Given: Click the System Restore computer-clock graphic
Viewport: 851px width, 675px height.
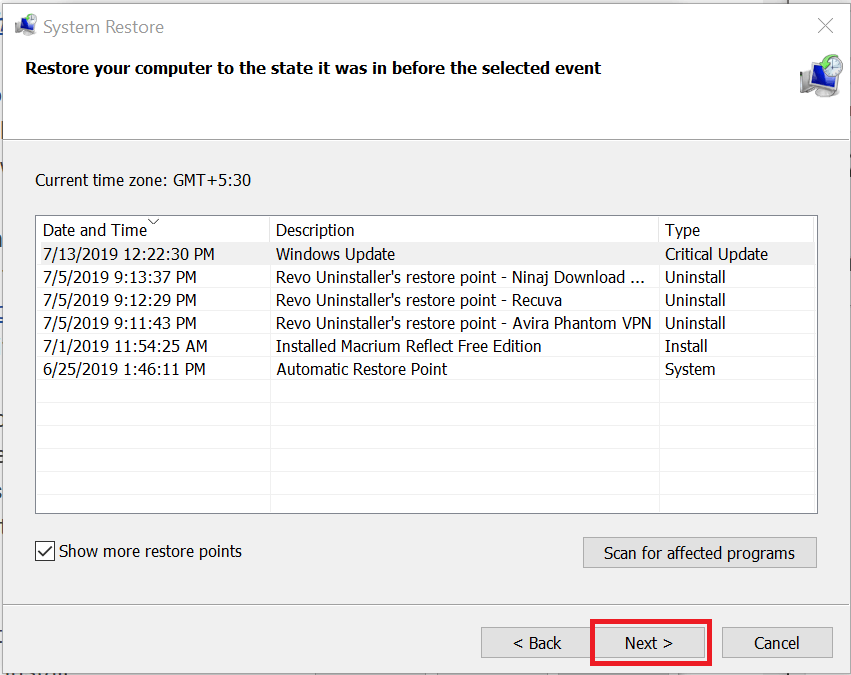Looking at the screenshot, I should coord(821,76).
